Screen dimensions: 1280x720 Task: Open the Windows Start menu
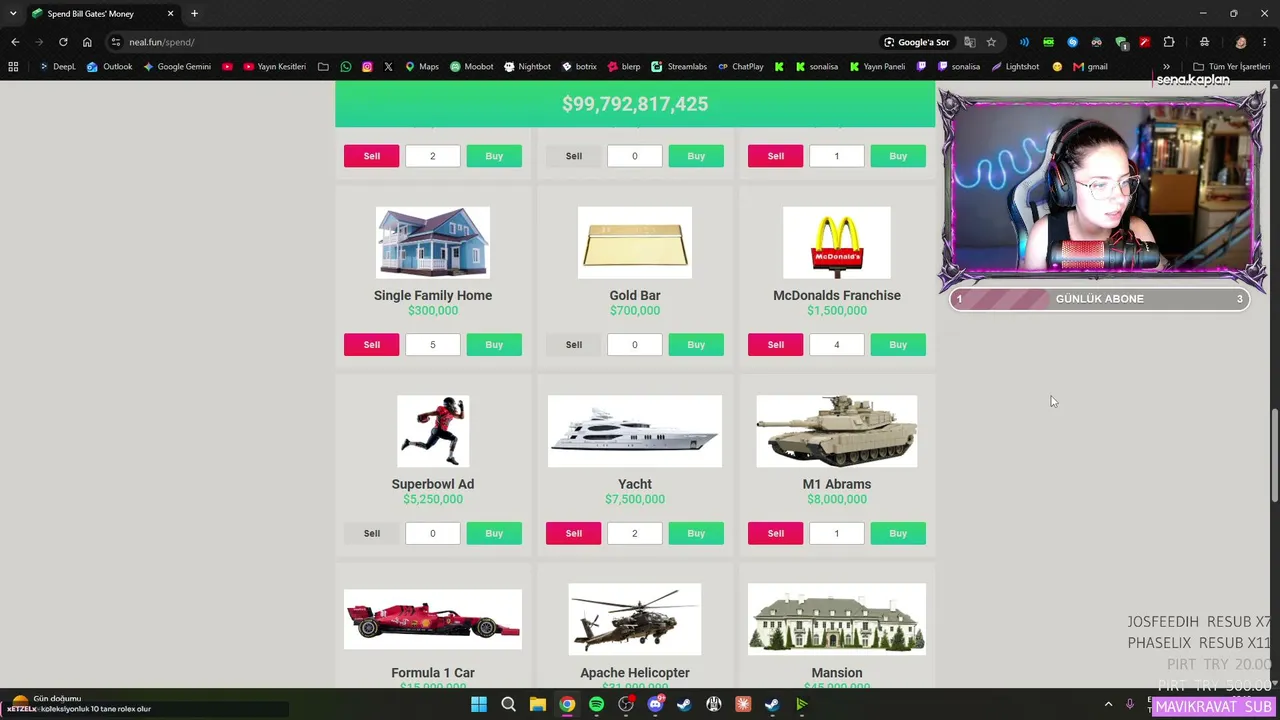pyautogui.click(x=479, y=705)
